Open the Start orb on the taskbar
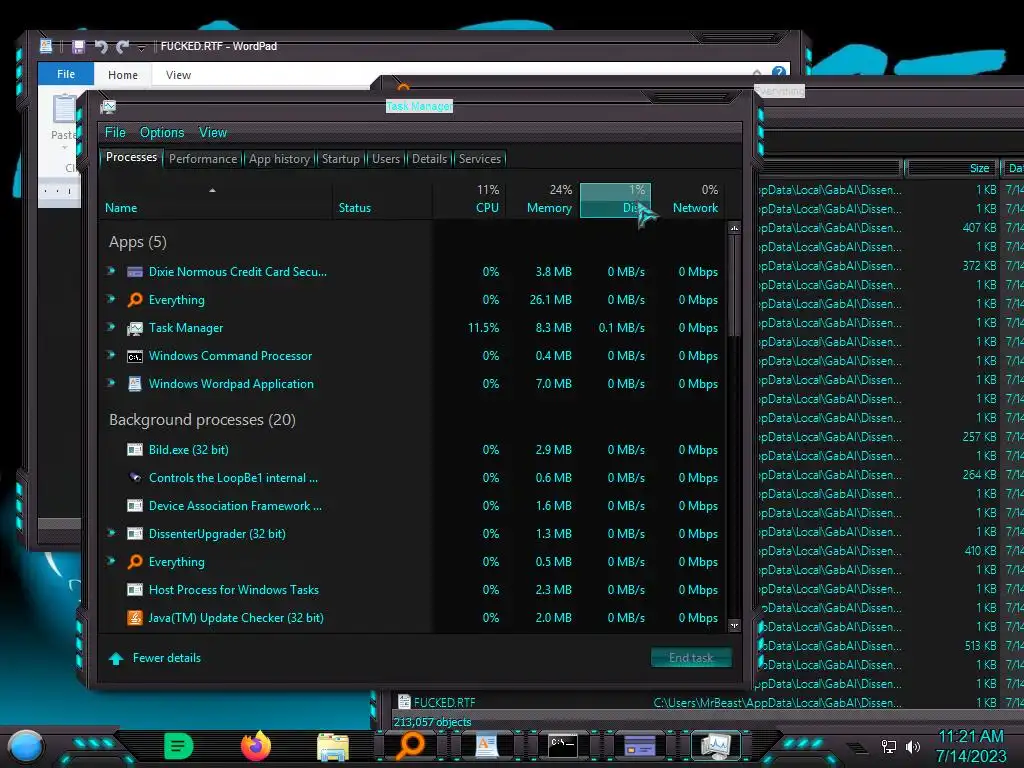 coord(25,747)
